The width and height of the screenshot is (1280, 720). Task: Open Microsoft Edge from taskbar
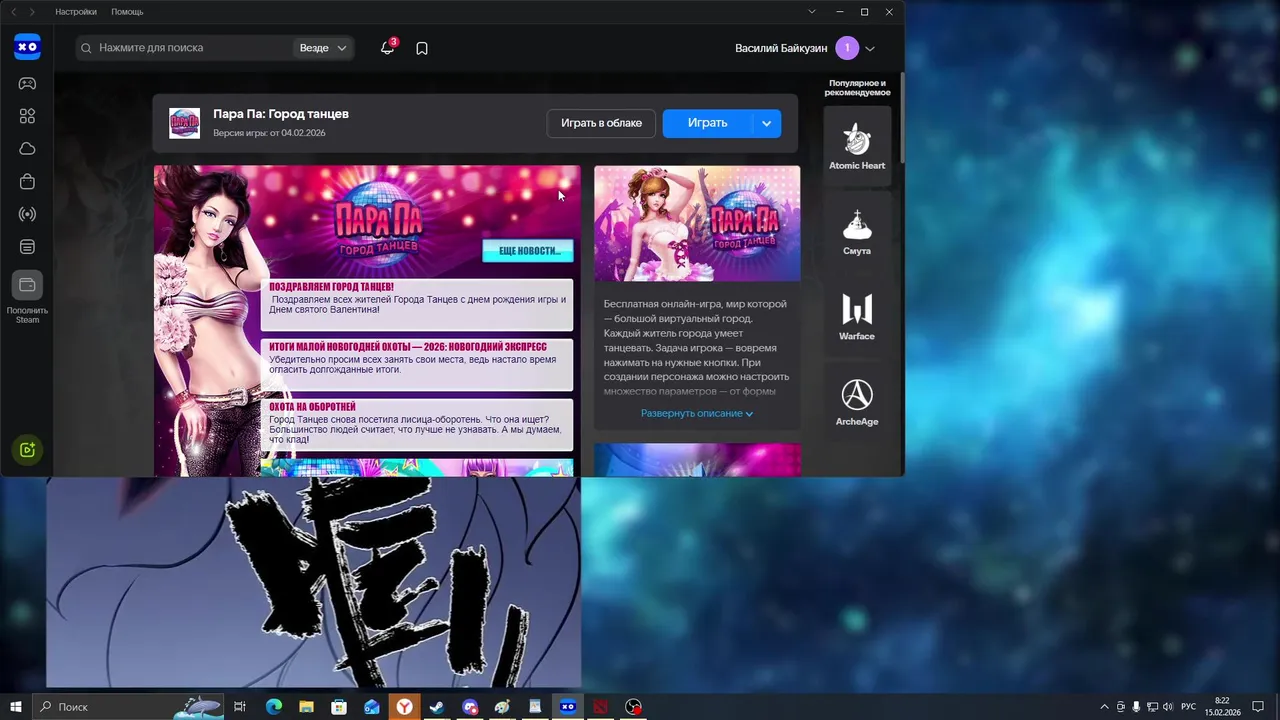tap(274, 706)
